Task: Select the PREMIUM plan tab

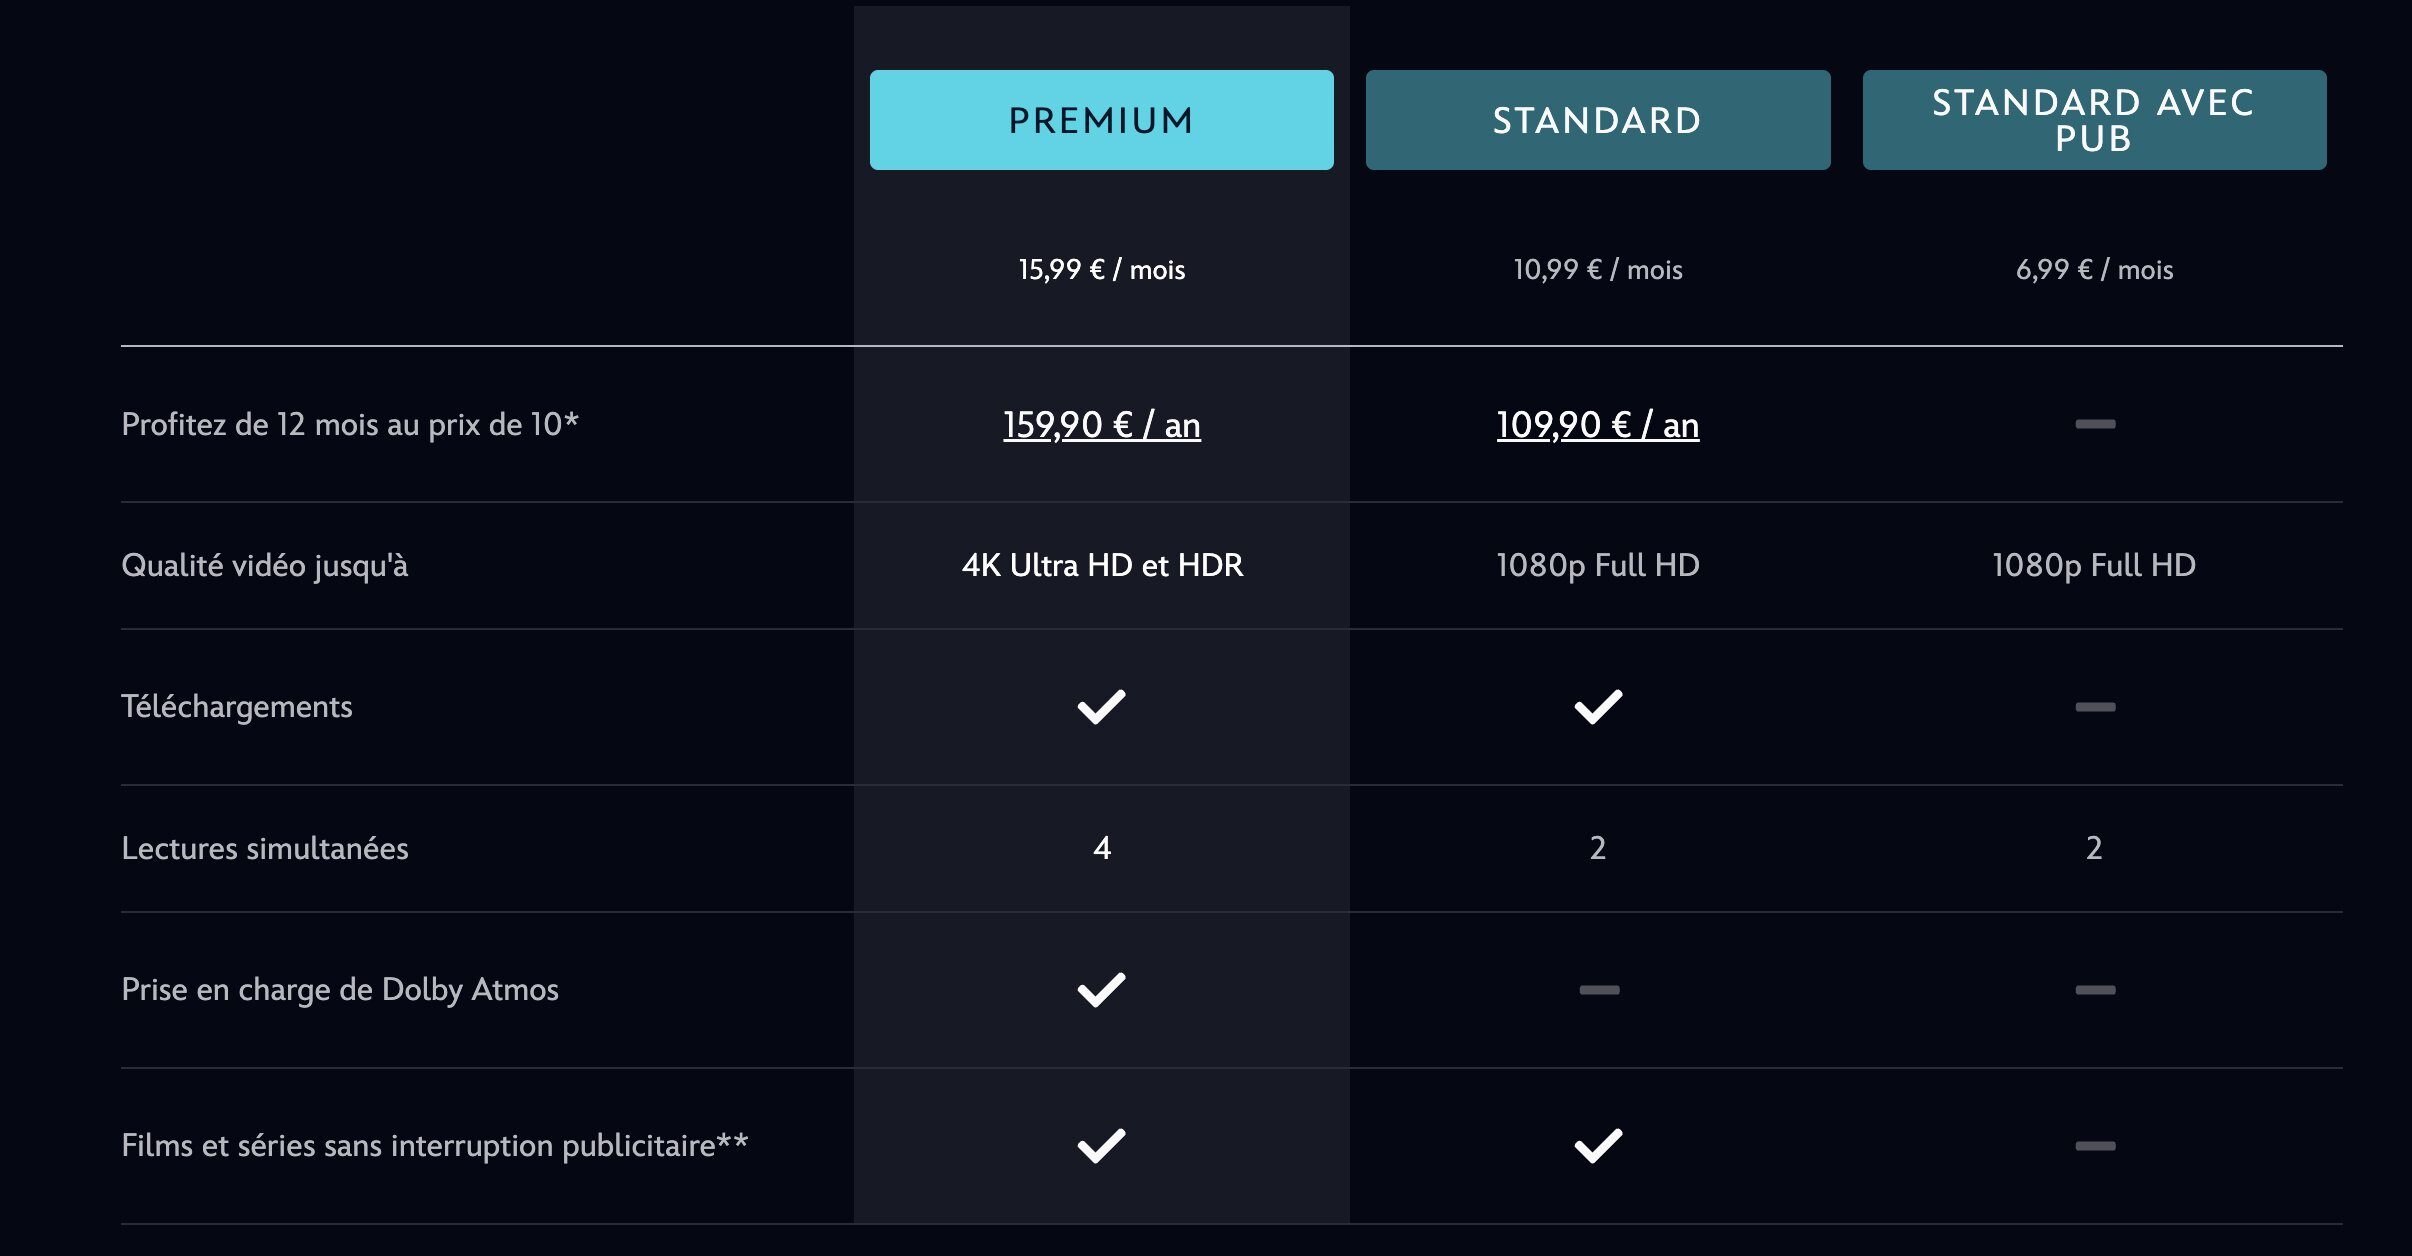Action: [1100, 119]
